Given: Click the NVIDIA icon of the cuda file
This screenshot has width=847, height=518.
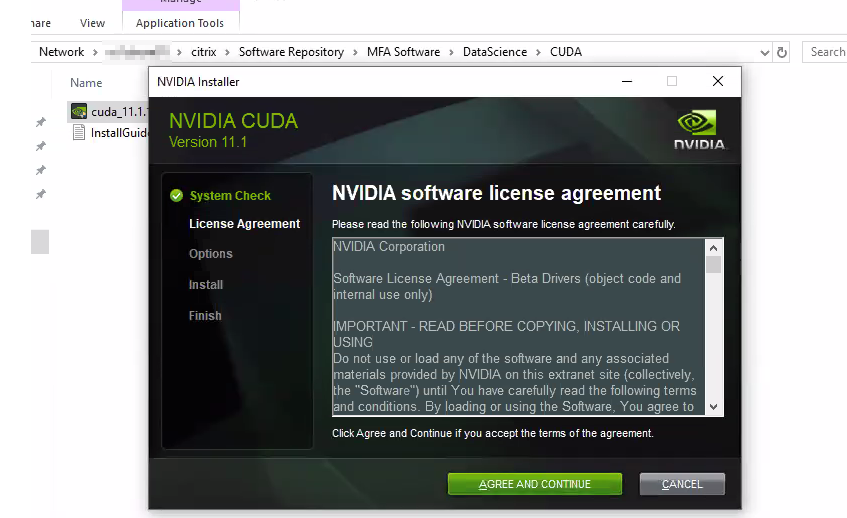Looking at the screenshot, I should pos(79,112).
